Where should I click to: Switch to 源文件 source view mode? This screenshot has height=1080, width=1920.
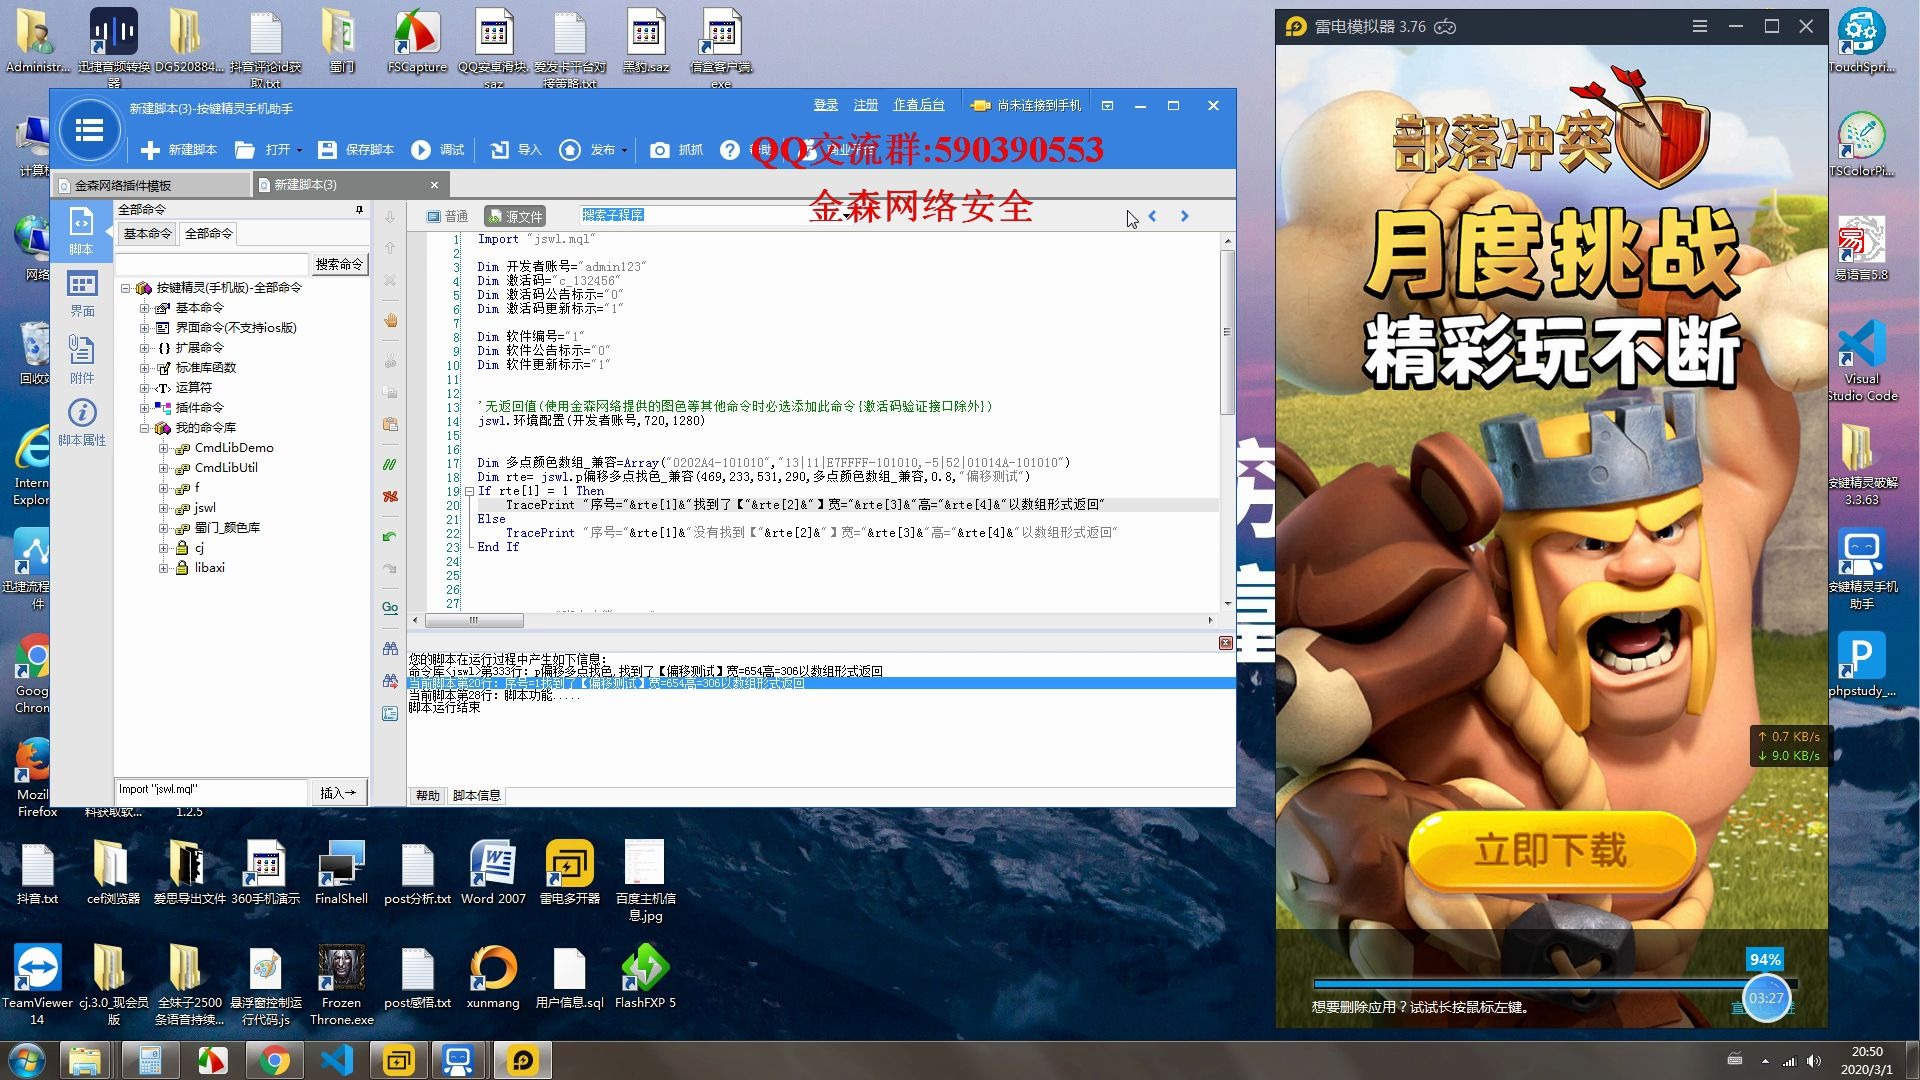coord(514,216)
